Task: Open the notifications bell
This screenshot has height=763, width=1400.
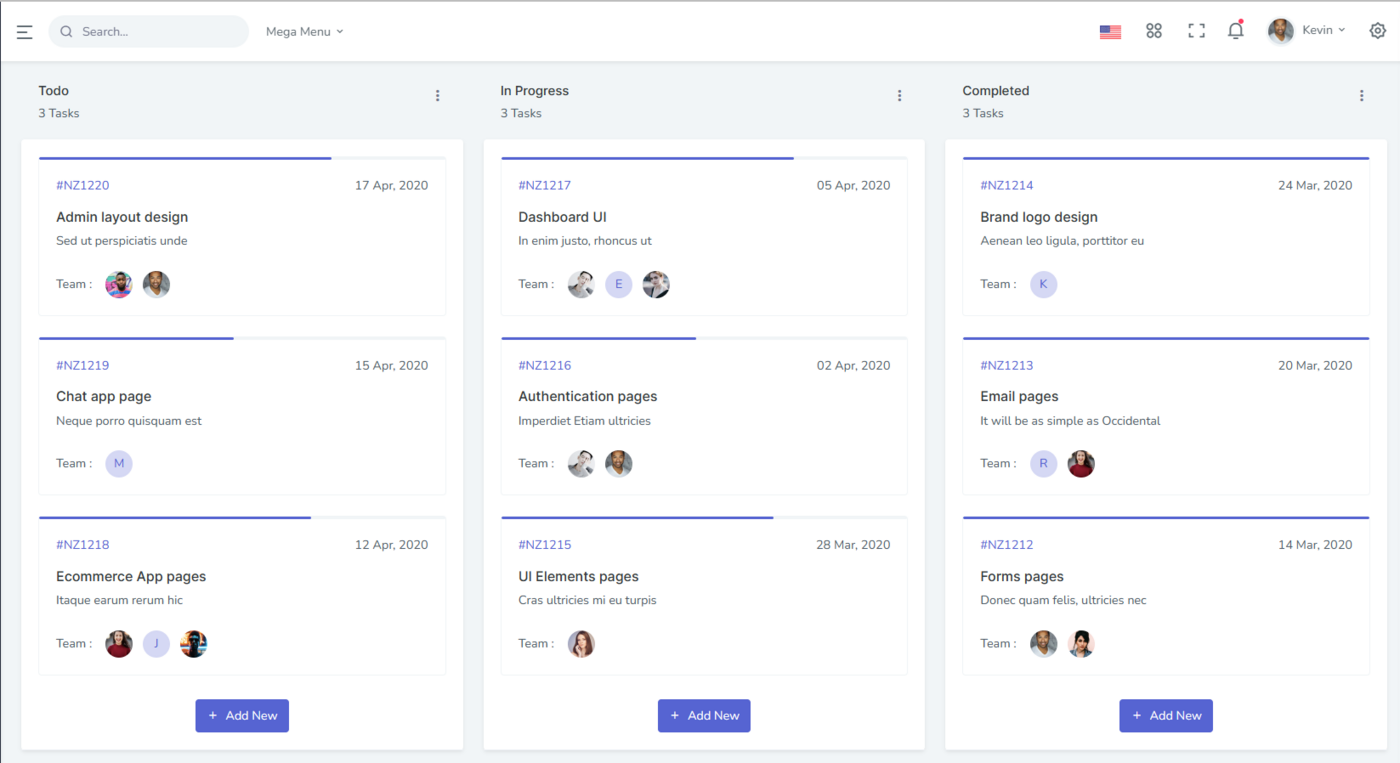Action: [x=1236, y=31]
